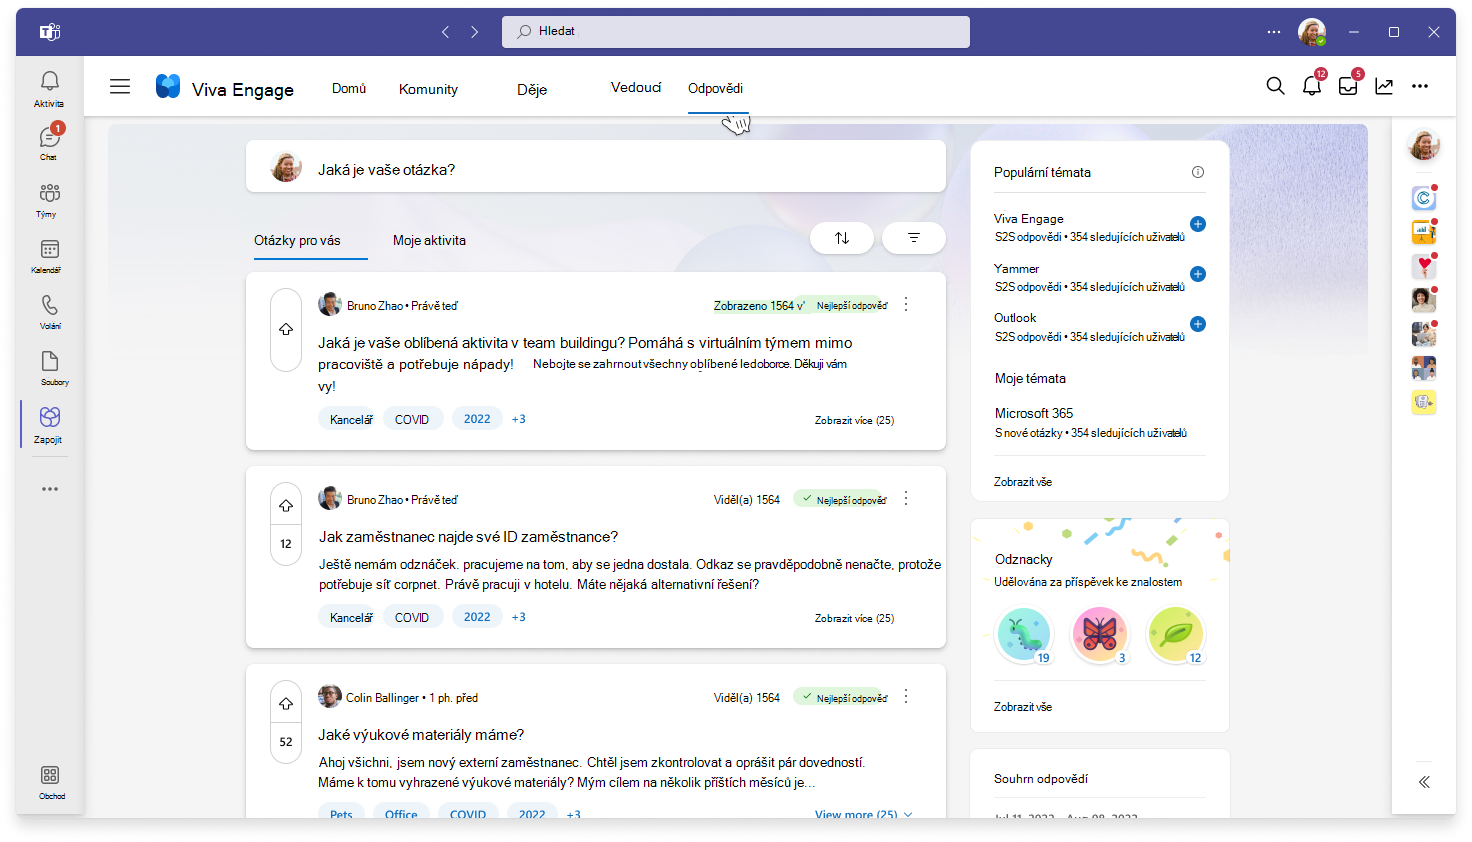Expand tags with +3 on team building post
This screenshot has width=1472, height=842.
518,419
